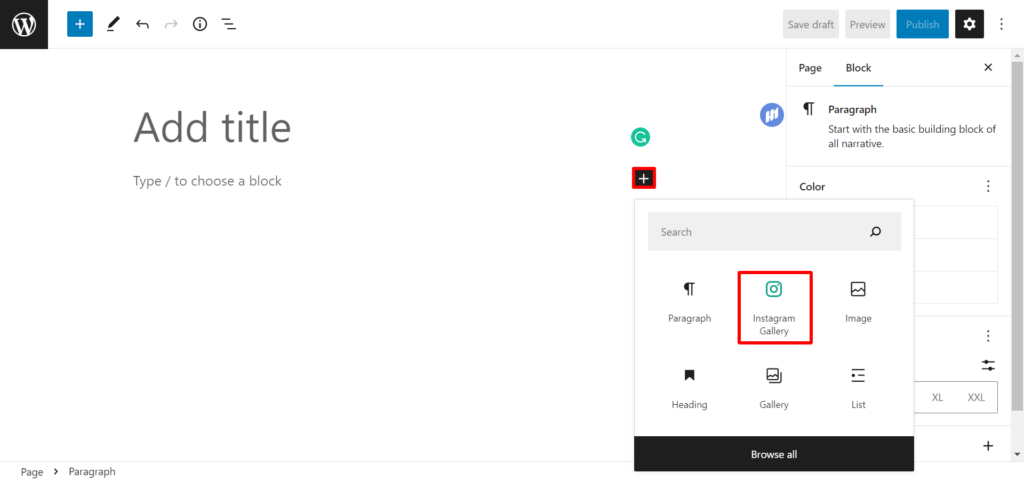1024x481 pixels.
Task: Click Browse all blocks
Action: point(774,454)
